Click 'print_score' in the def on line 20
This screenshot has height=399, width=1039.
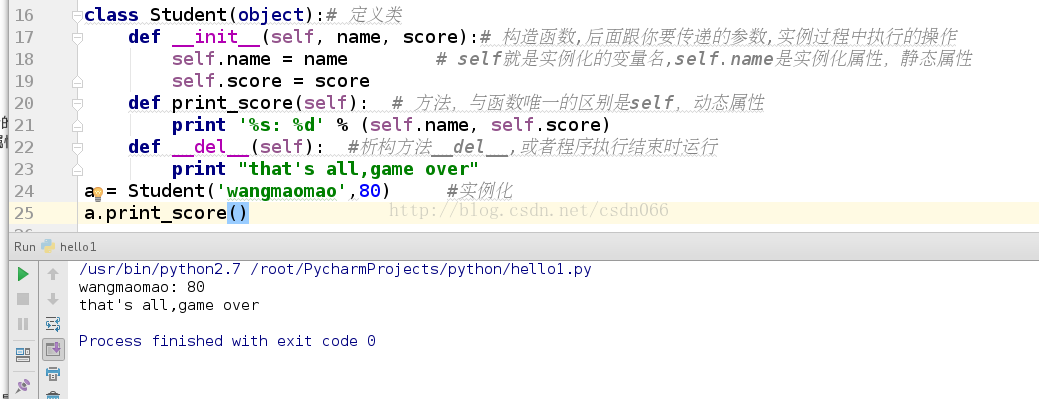(x=232, y=103)
